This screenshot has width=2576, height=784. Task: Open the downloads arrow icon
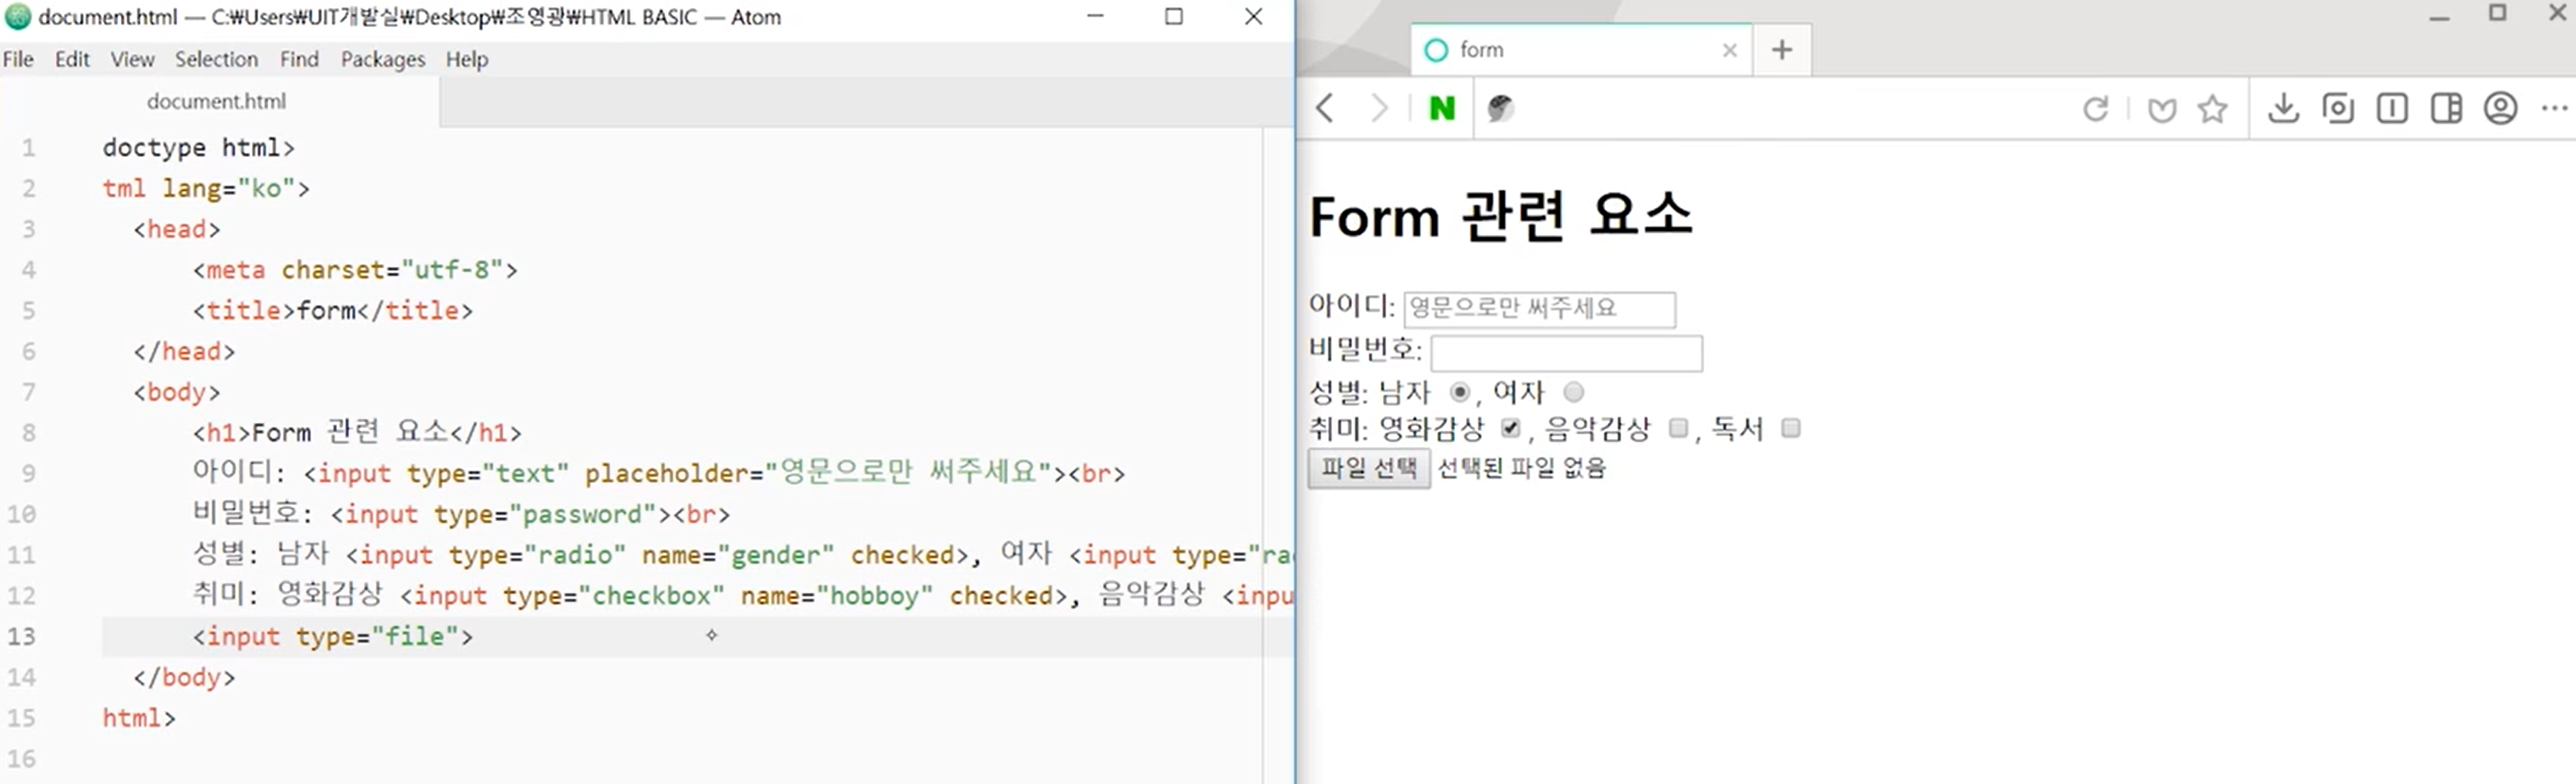(x=2283, y=108)
